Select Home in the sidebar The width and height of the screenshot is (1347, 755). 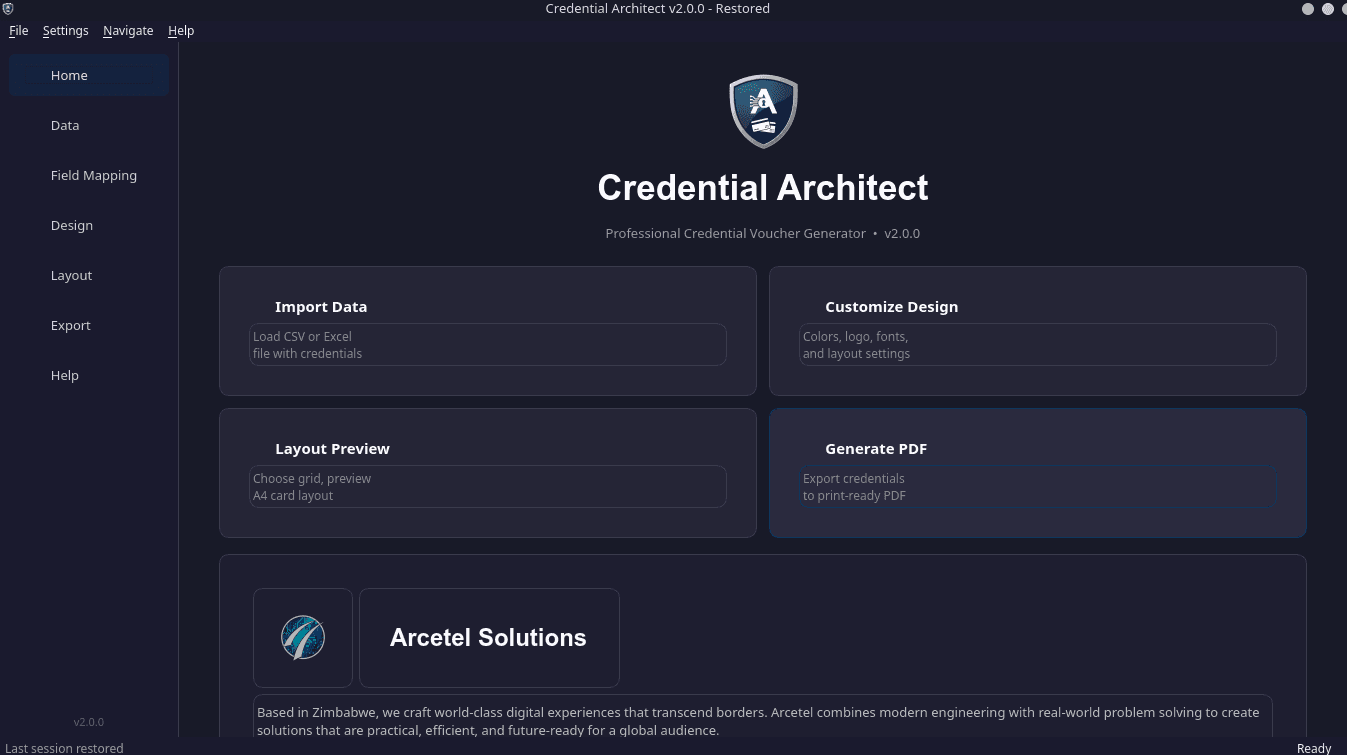tap(89, 75)
